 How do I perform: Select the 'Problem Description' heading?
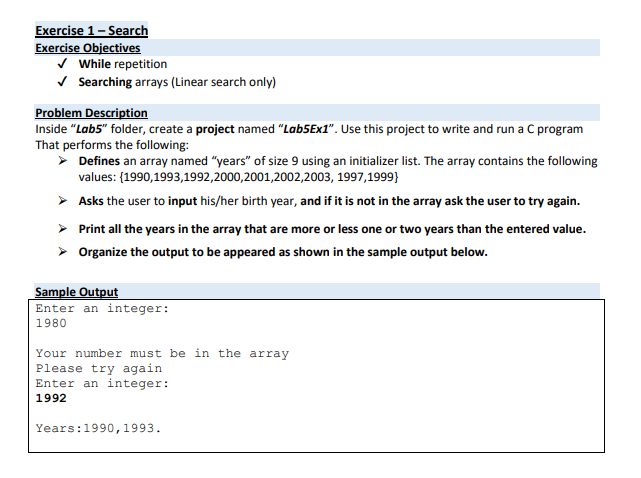[x=92, y=113]
